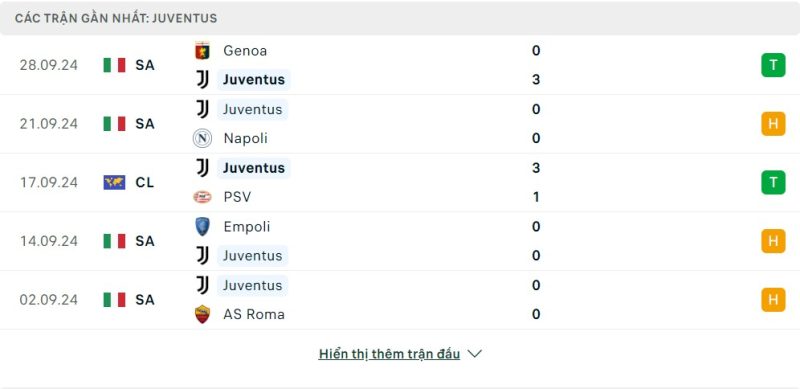The width and height of the screenshot is (800, 389).
Task: Click Juventus logo in the PSV match
Action: (203, 168)
